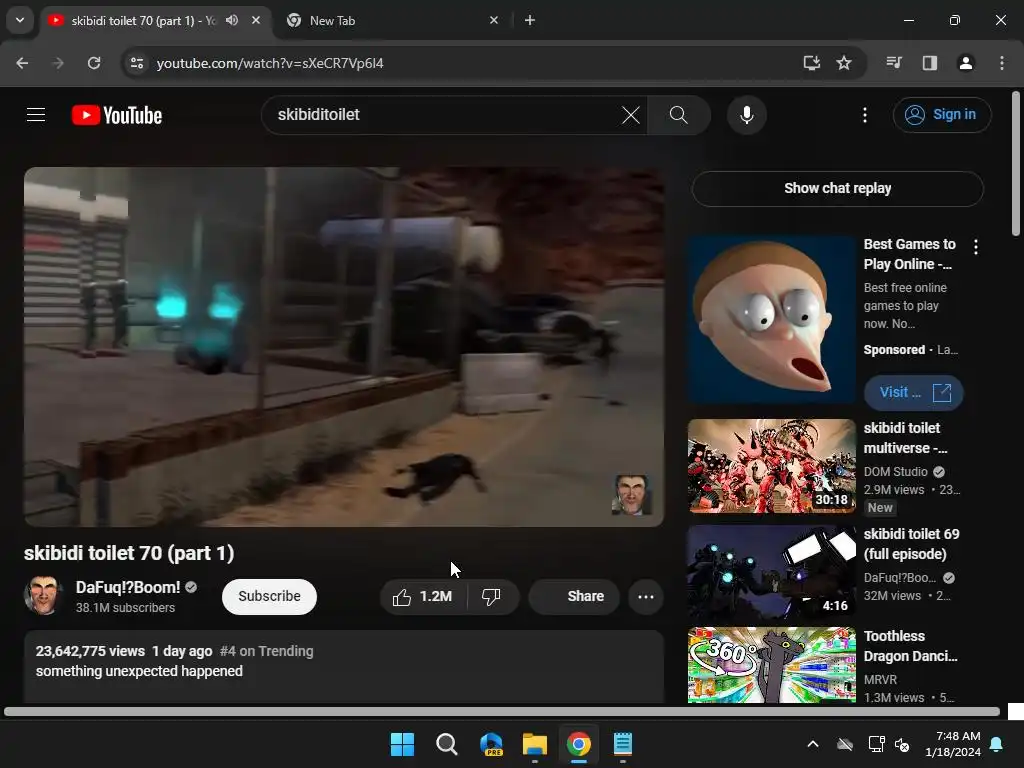Dislike the video with thumbs-down icon
This screenshot has height=768, width=1024.
point(491,596)
